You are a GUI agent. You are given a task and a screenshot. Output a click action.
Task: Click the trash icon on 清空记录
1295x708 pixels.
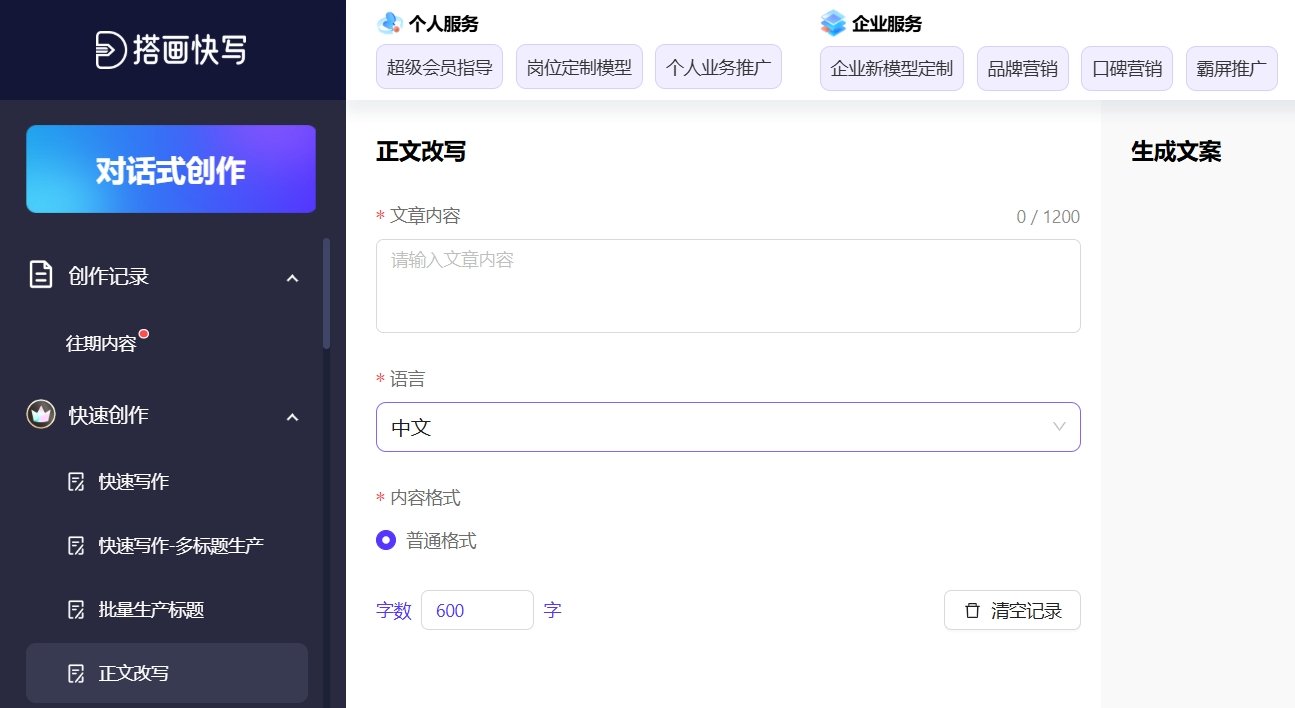coord(971,610)
